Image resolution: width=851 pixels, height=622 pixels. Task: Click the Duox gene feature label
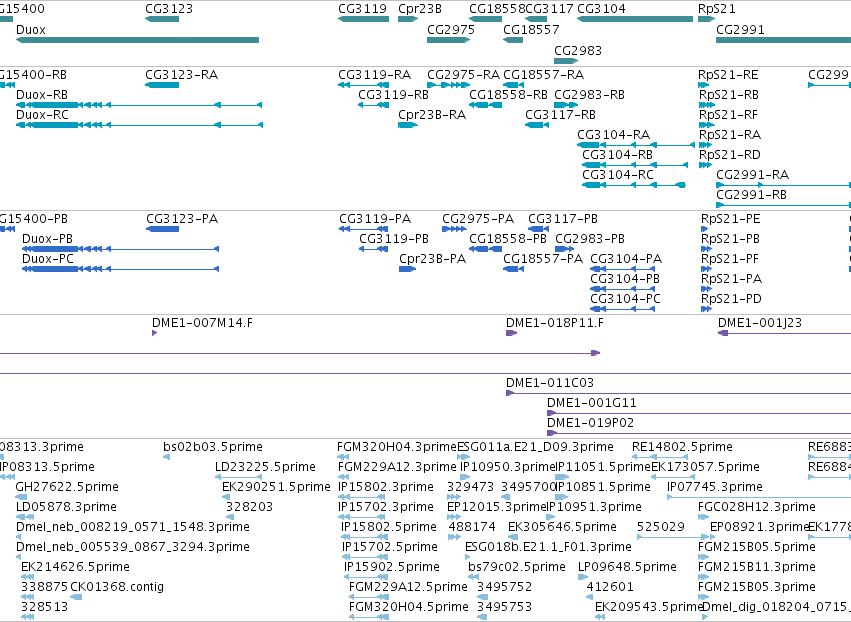(31, 30)
